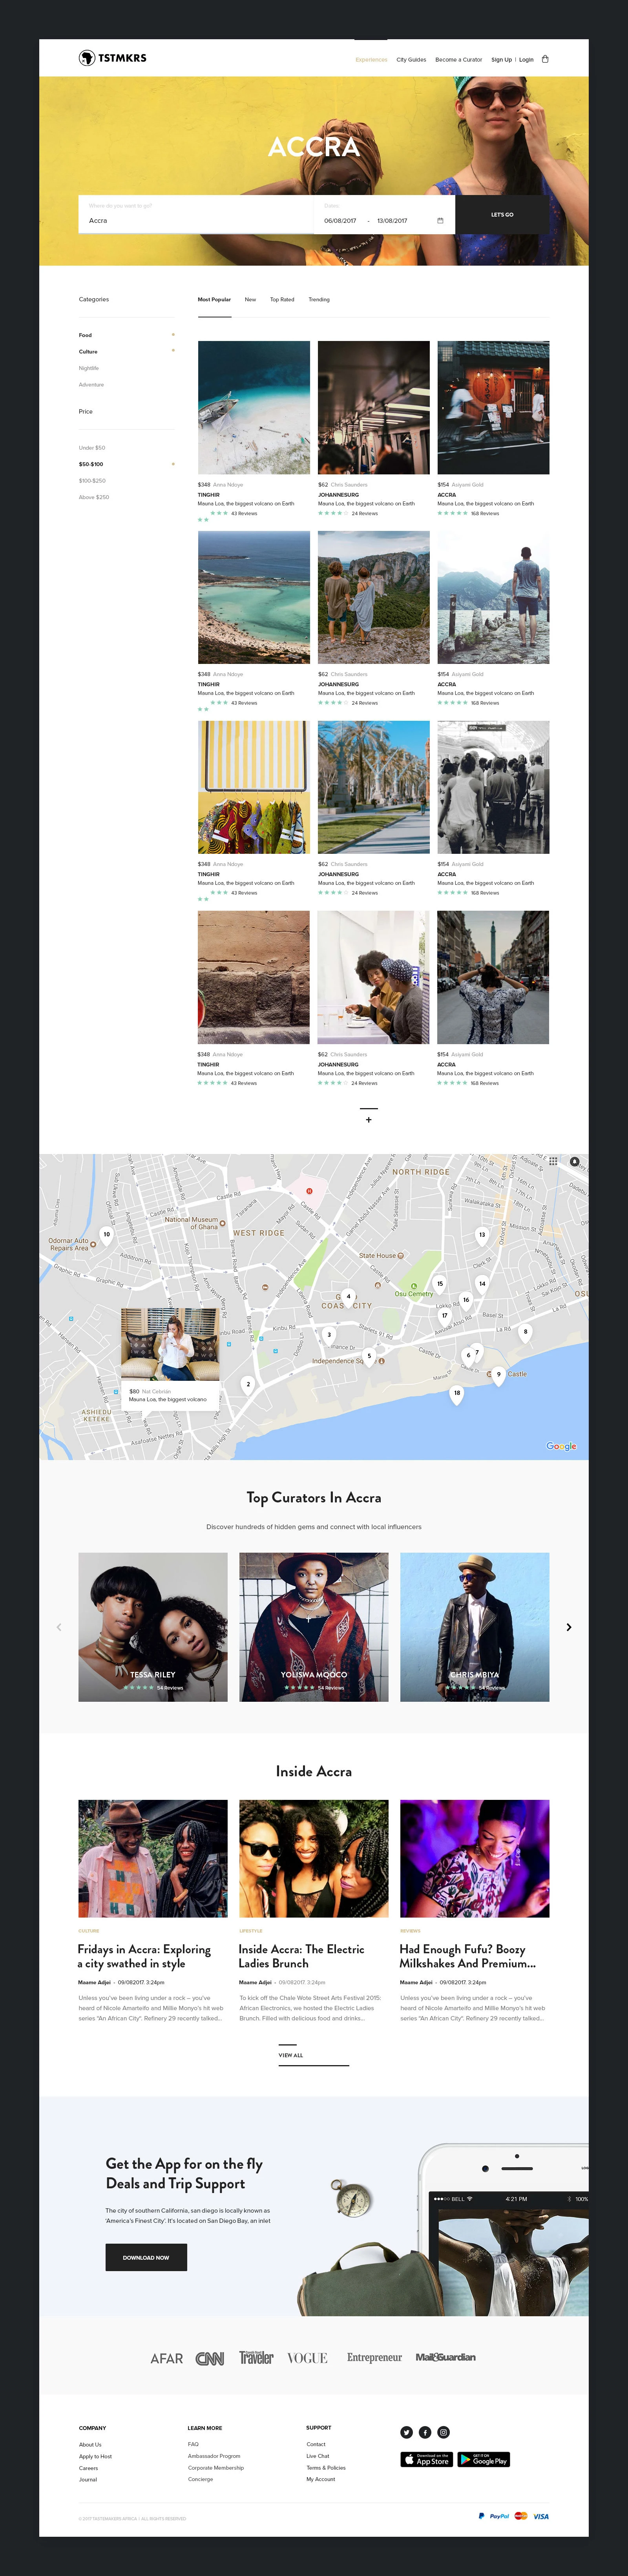Open the Terms & Policies footer link
The image size is (628, 2576).
[326, 2468]
